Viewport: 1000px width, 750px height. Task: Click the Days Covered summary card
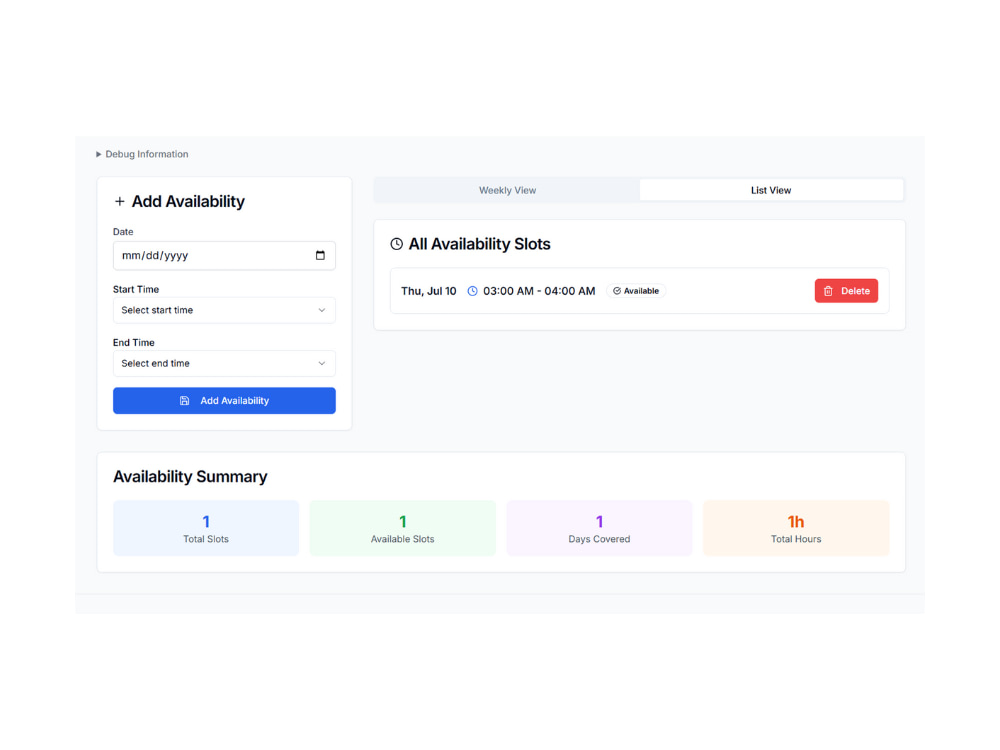point(599,528)
